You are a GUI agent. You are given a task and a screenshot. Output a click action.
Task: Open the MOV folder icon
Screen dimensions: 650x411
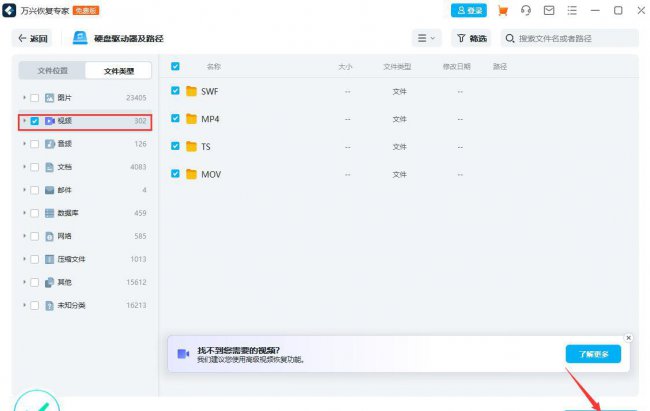(x=191, y=174)
